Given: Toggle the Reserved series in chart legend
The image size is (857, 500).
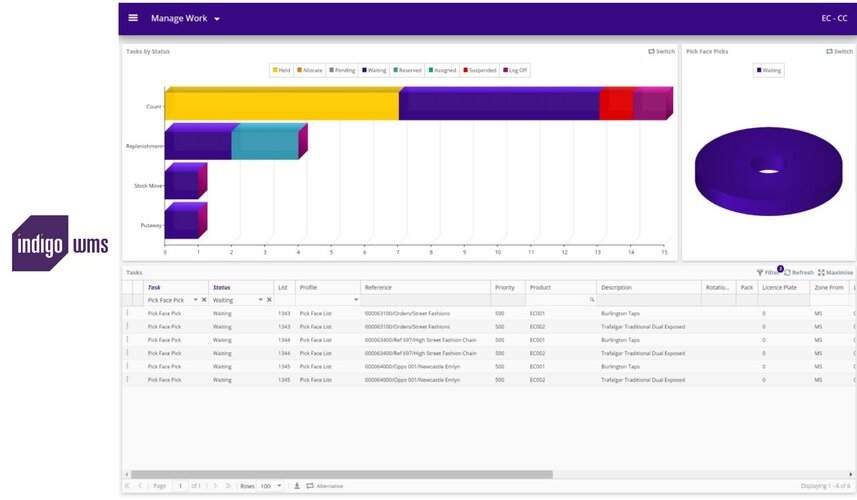Looking at the screenshot, I should click(409, 71).
